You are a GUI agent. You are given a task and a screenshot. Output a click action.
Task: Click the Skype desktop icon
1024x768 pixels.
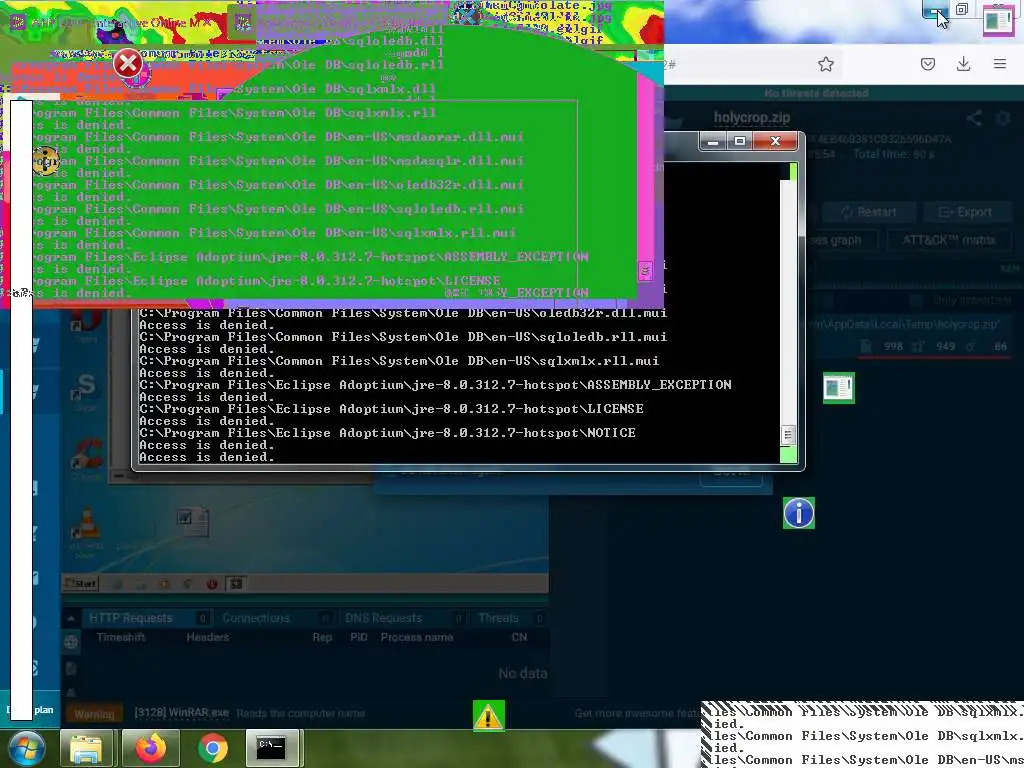tap(86, 389)
